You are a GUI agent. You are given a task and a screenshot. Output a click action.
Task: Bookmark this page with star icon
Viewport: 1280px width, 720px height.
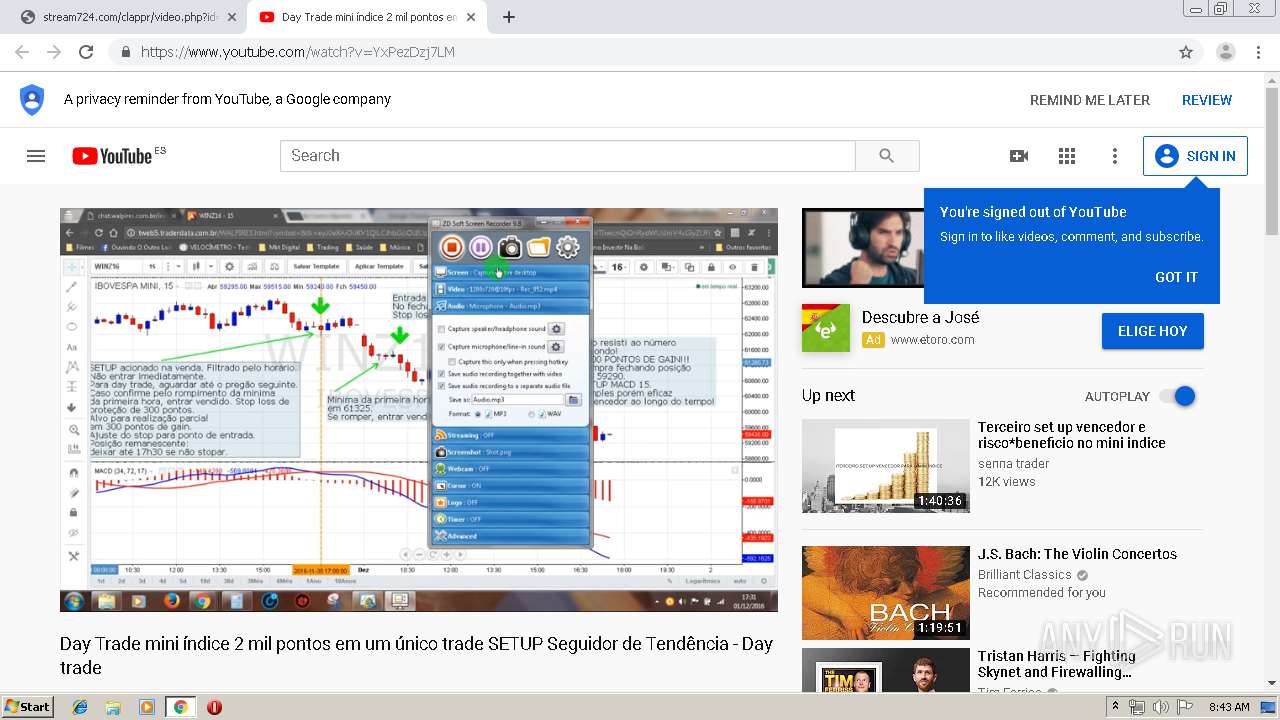1186,52
